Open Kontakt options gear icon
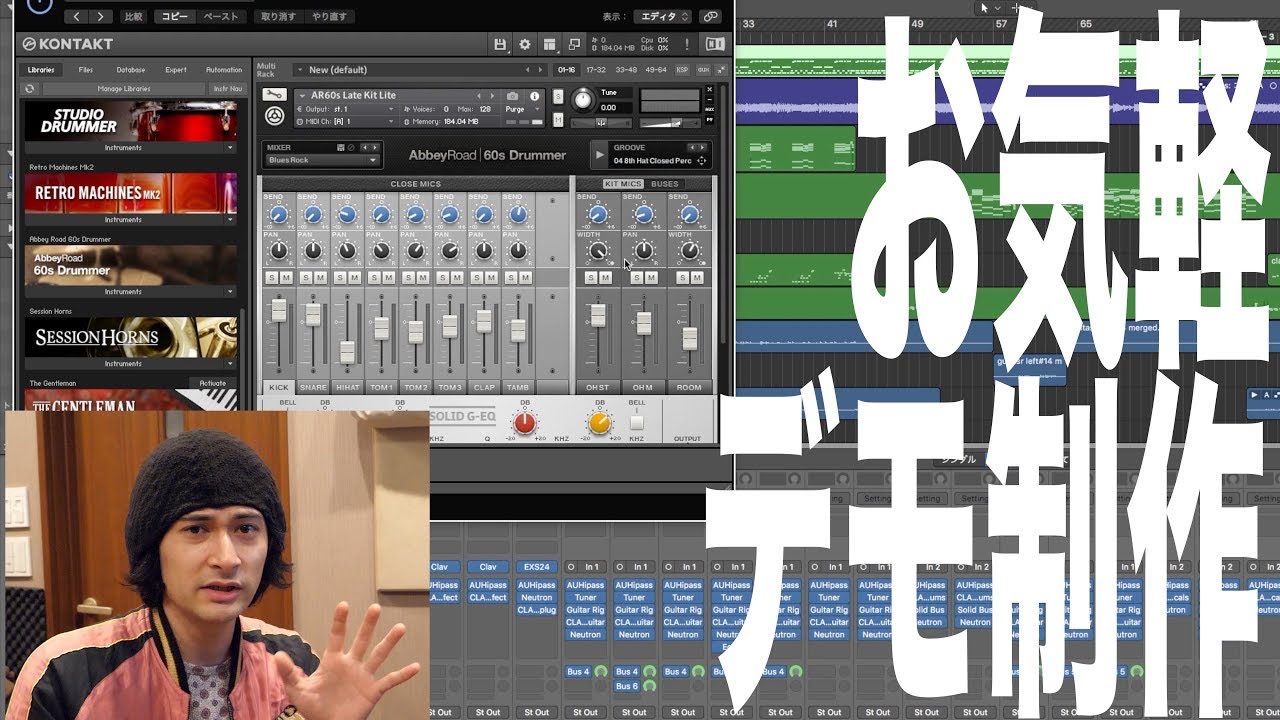This screenshot has height=720, width=1280. click(525, 44)
